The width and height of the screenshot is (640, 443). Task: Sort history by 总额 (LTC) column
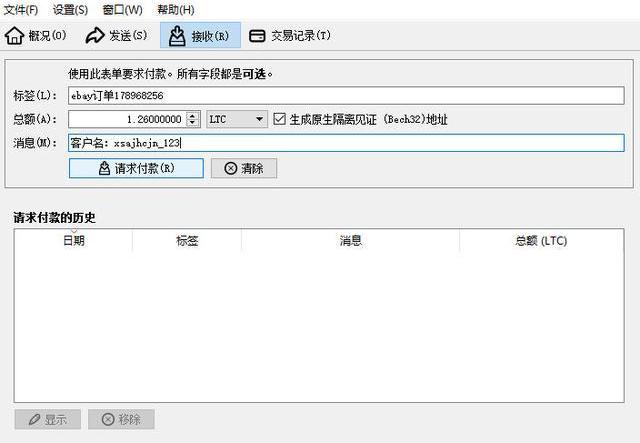541,240
